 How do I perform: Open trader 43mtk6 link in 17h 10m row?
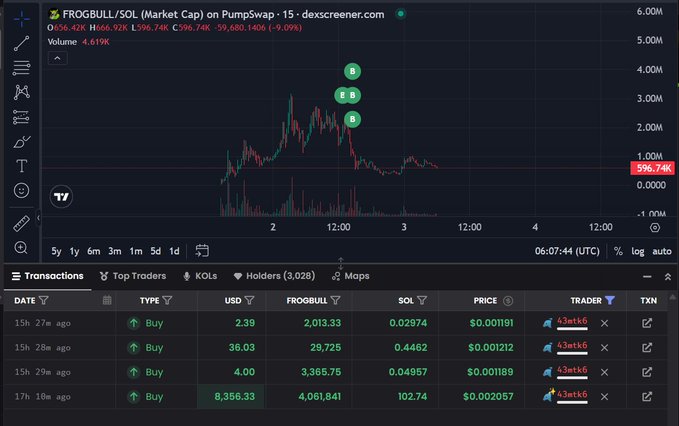(x=572, y=395)
